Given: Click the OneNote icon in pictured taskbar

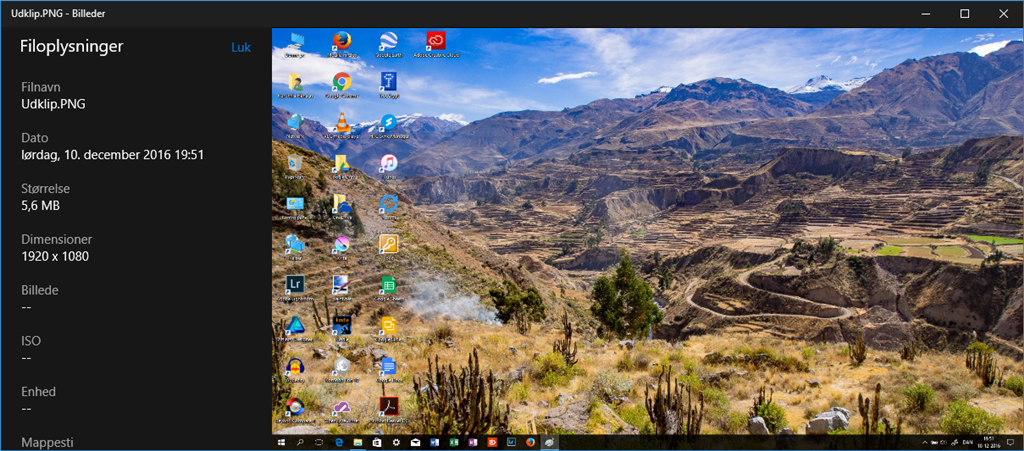Looking at the screenshot, I should click(x=472, y=442).
